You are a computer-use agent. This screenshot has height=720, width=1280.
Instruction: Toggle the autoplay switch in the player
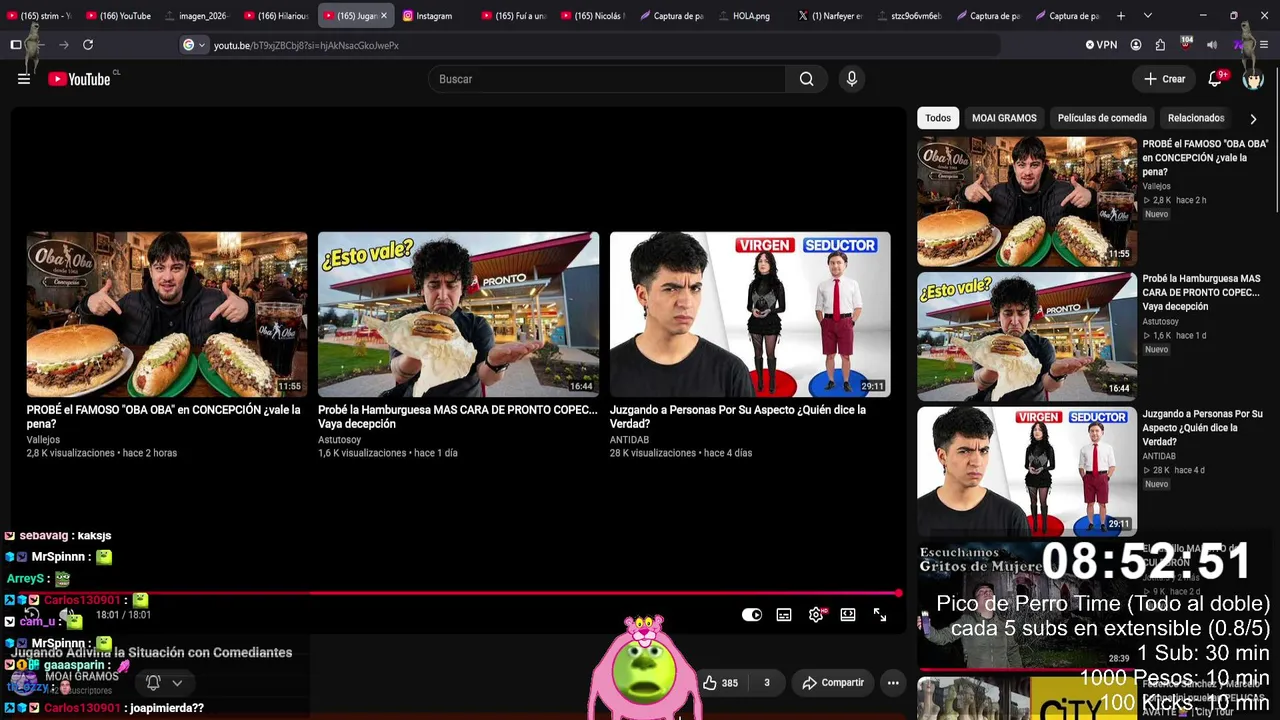[752, 615]
